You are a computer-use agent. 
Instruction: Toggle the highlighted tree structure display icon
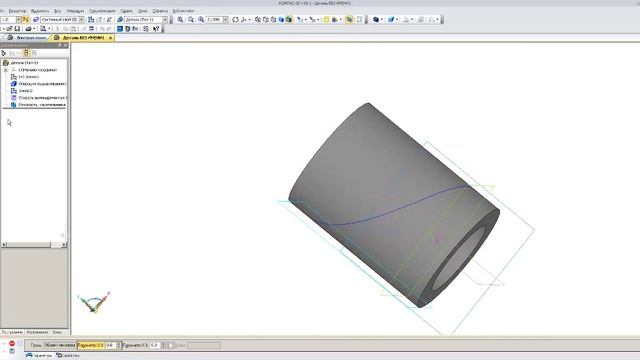click(x=26, y=53)
